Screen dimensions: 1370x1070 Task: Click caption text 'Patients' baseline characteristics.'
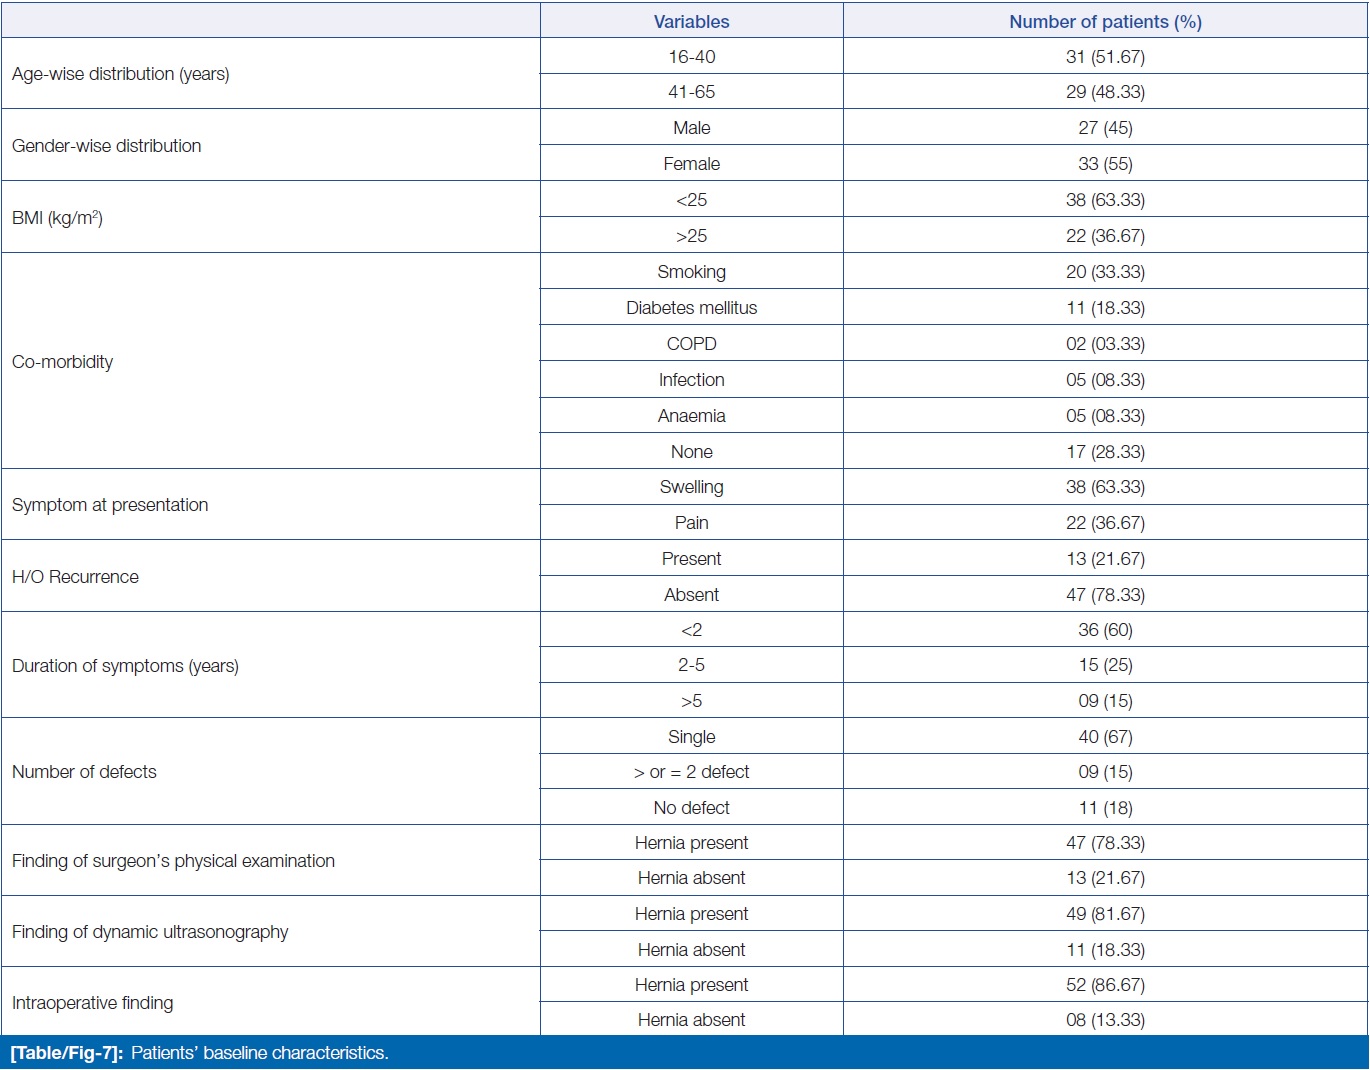[x=260, y=1053]
